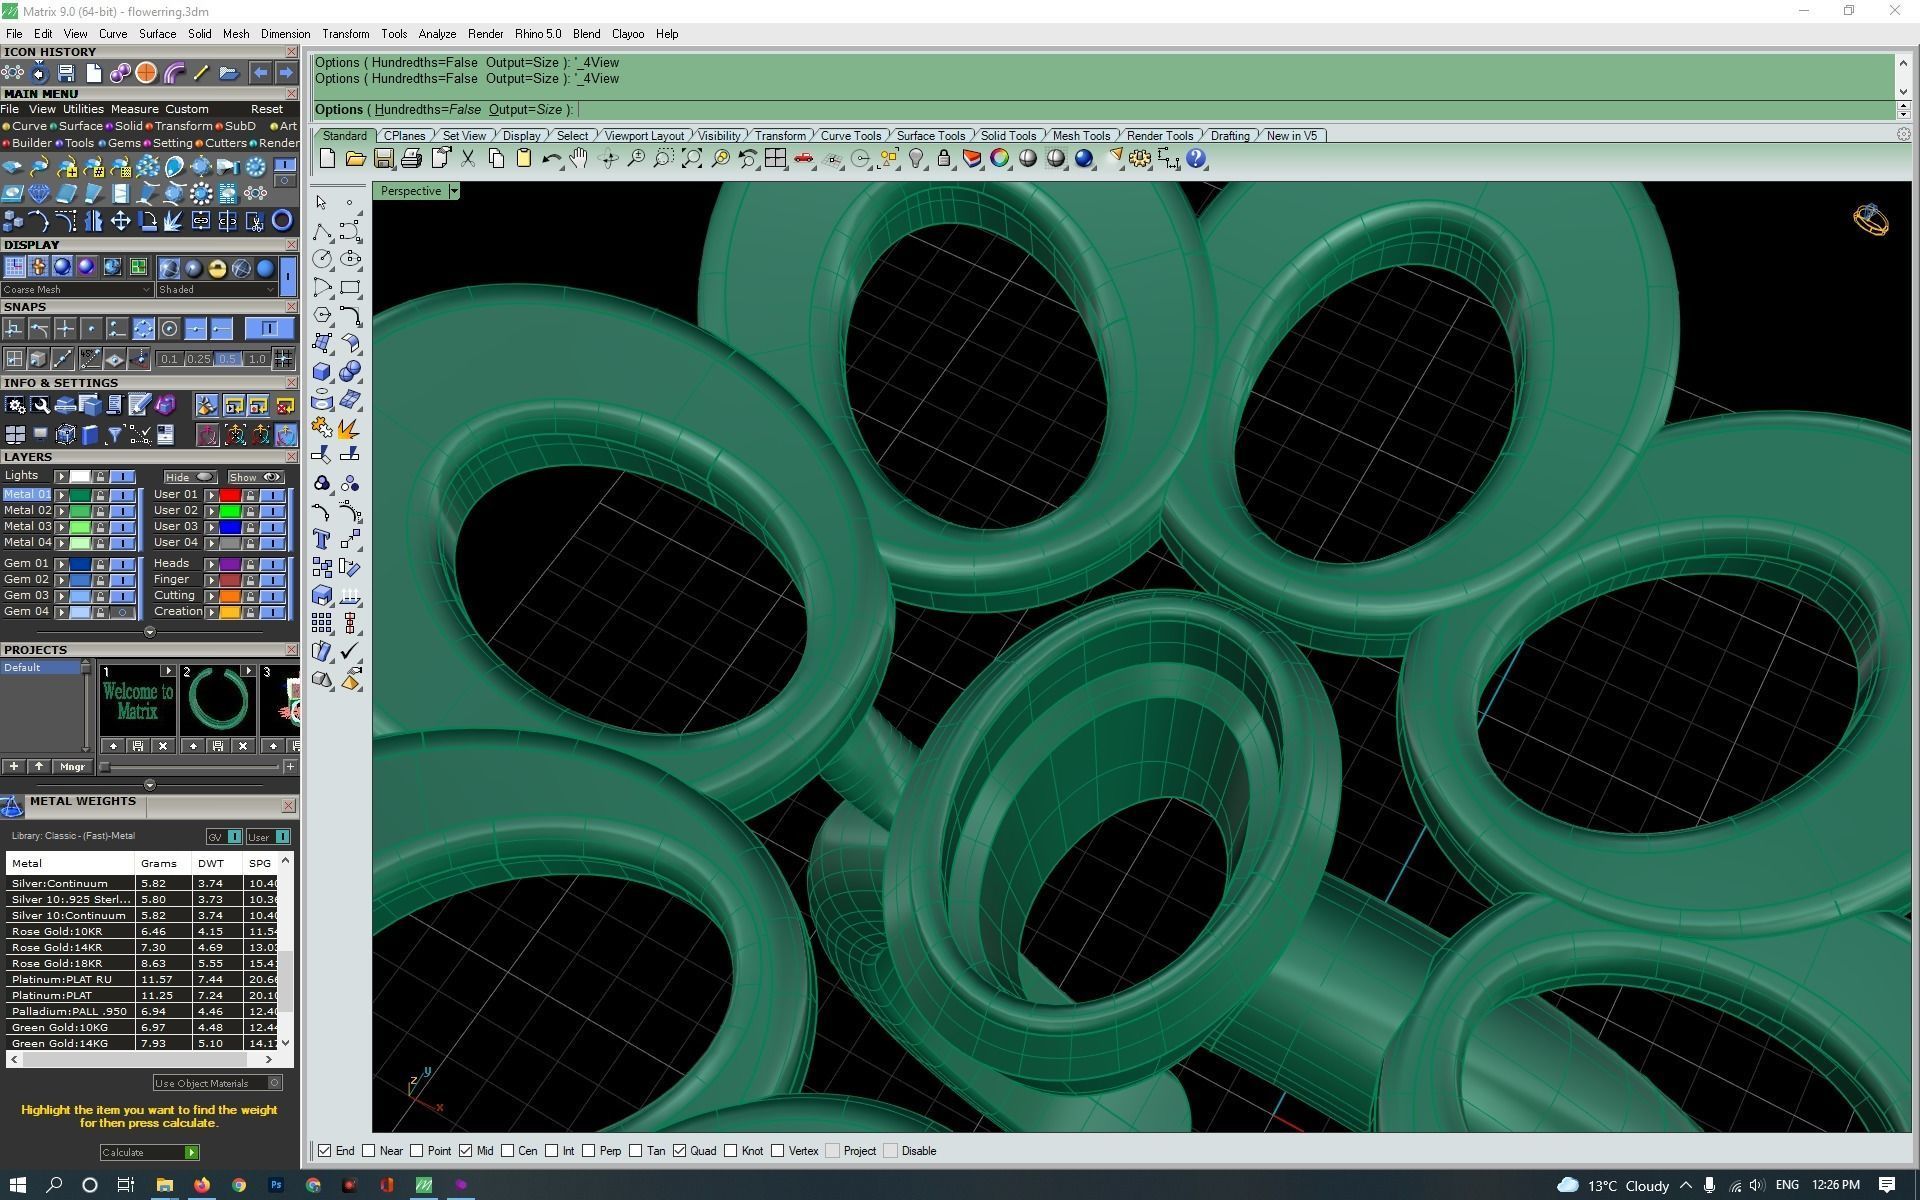
Task: Open the Use Object Materials dropdown
Action: [x=218, y=1083]
